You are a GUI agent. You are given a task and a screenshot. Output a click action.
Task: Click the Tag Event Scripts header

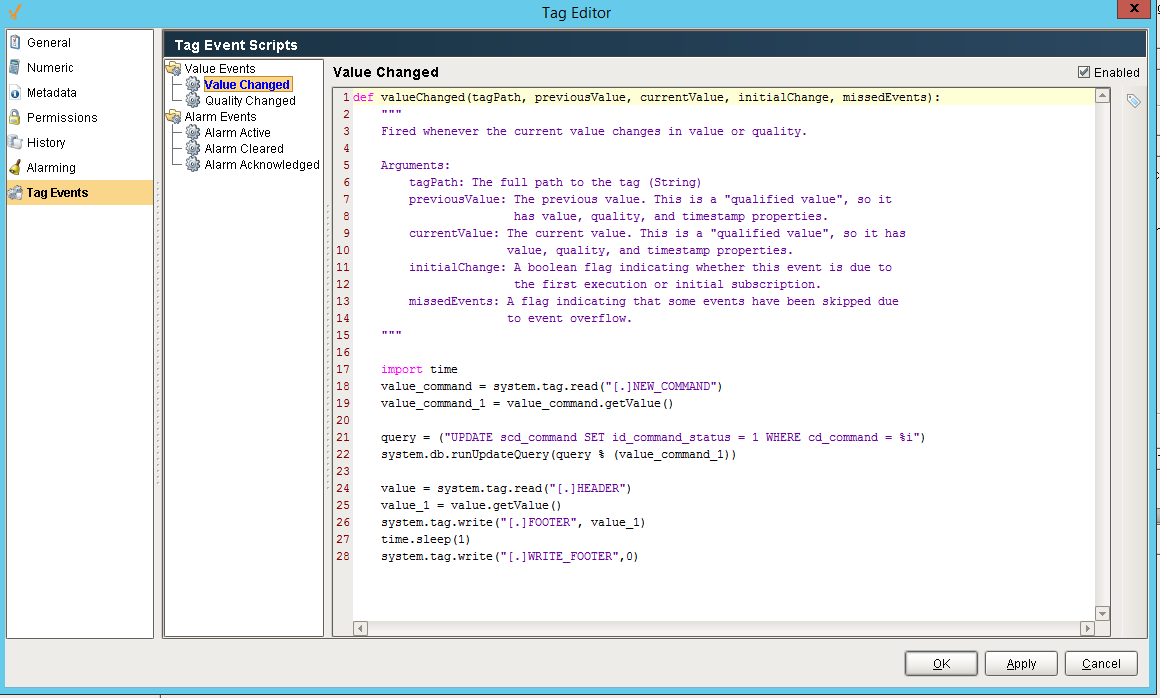[x=235, y=45]
